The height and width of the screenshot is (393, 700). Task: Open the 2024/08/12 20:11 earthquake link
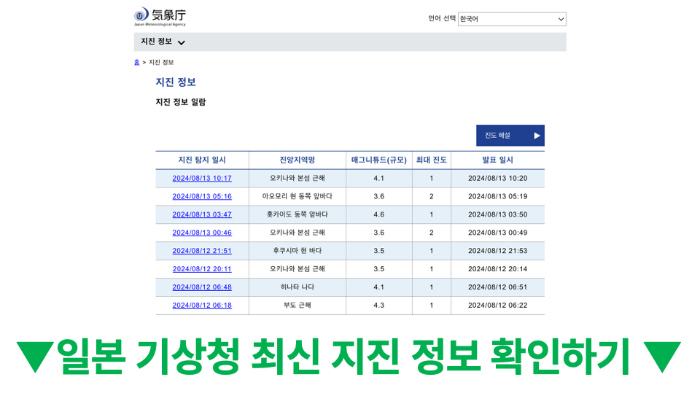202,269
